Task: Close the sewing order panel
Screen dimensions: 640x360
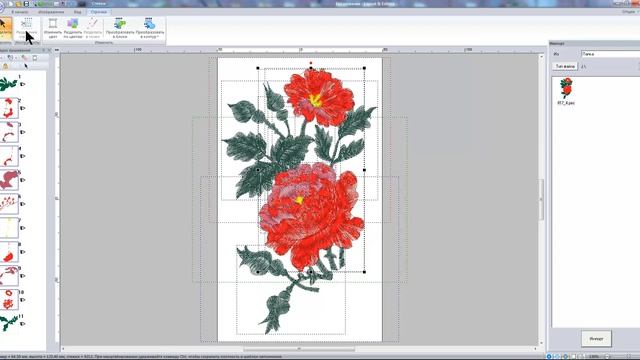Action: 49,50
